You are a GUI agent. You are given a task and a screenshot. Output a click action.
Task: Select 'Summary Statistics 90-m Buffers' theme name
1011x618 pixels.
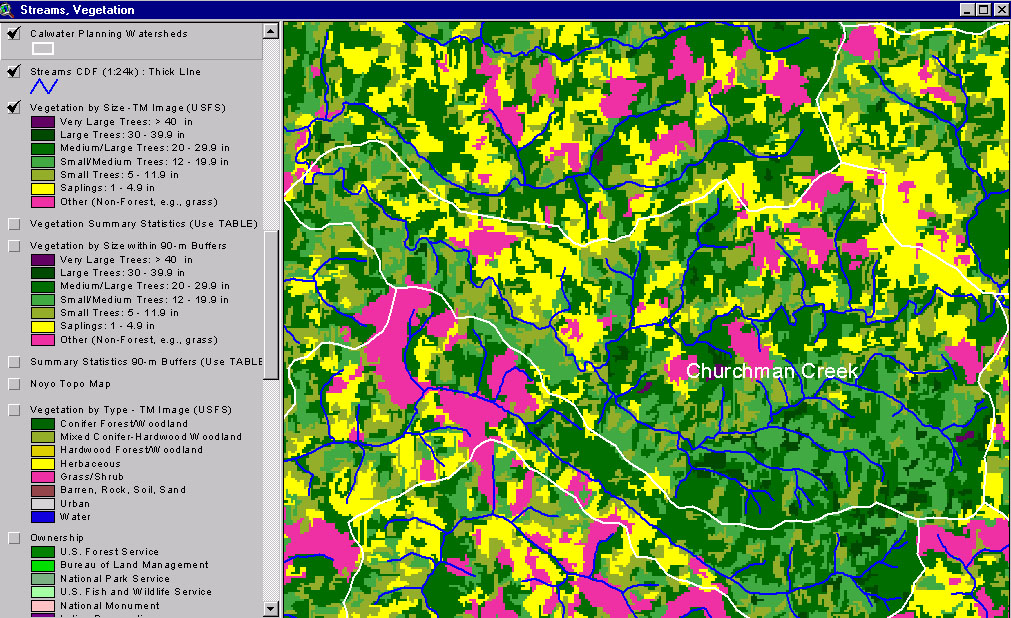point(146,362)
